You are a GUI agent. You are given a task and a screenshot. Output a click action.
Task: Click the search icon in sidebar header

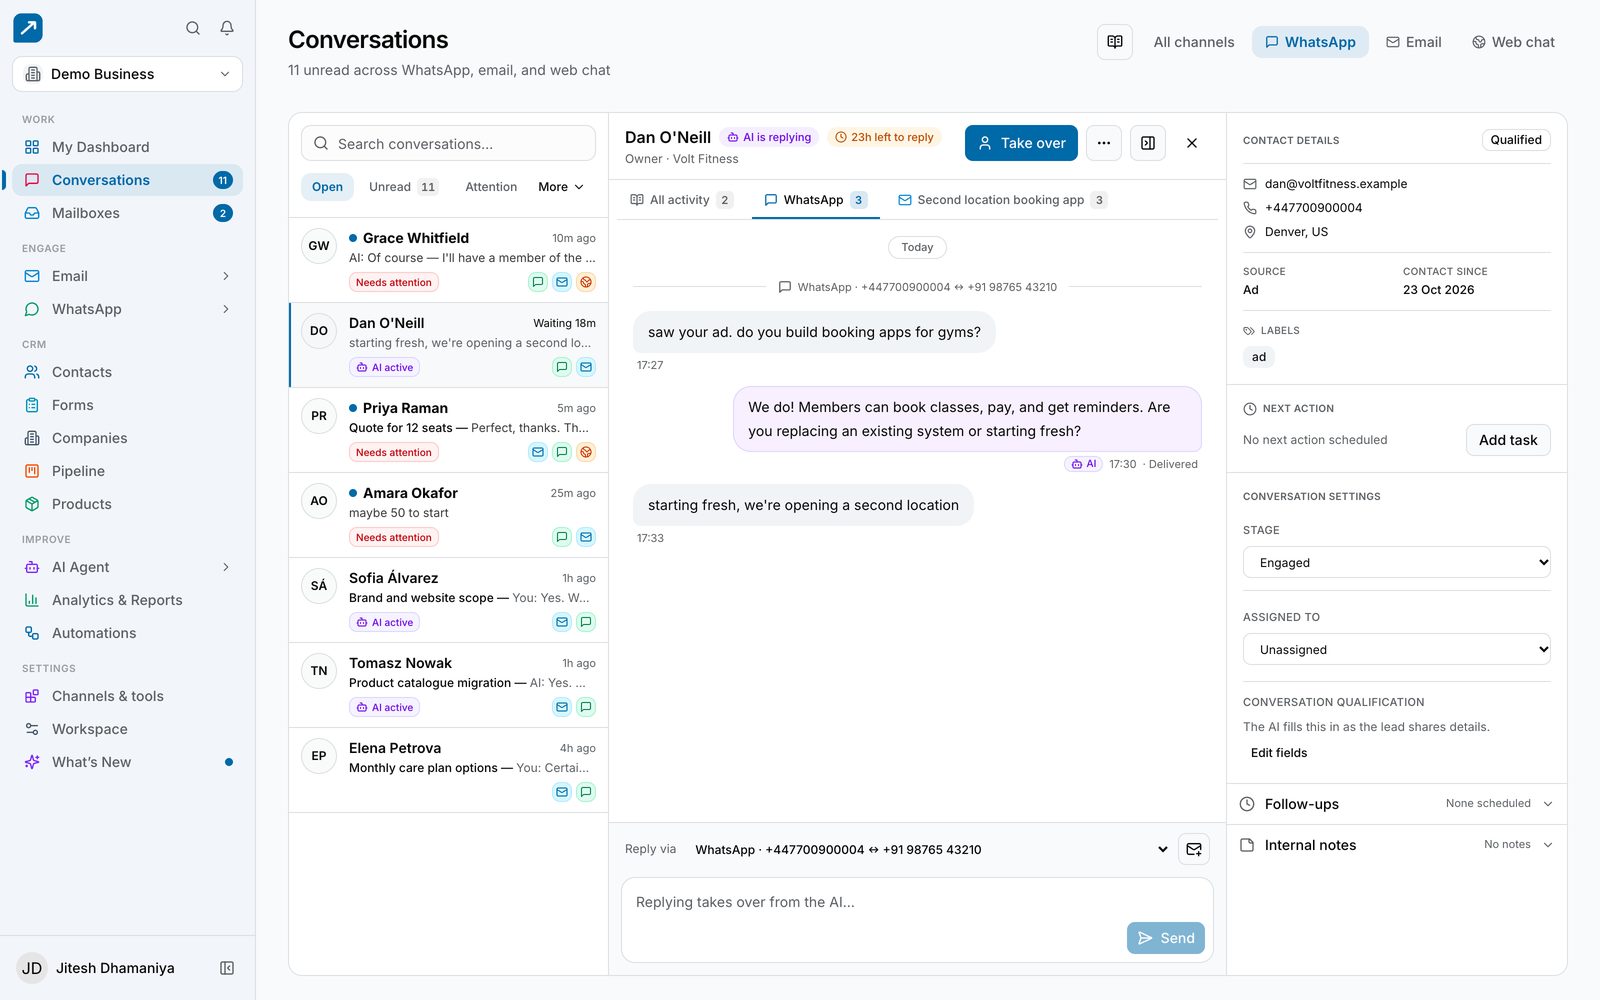tap(193, 28)
